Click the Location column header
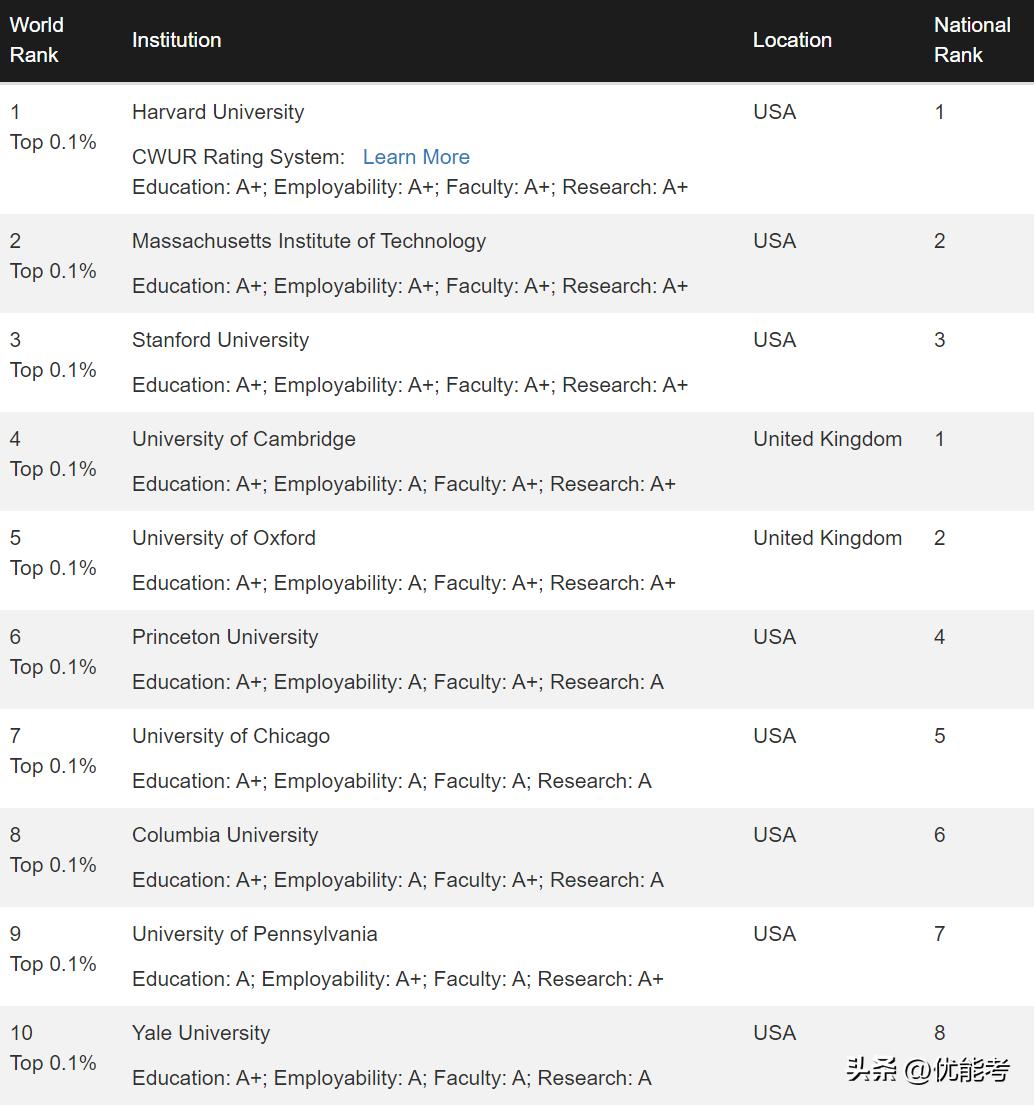 (x=792, y=40)
